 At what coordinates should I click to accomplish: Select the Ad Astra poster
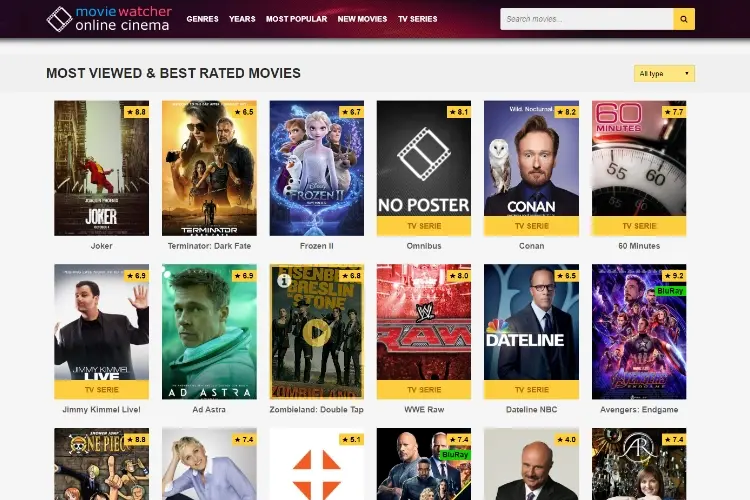tap(209, 332)
